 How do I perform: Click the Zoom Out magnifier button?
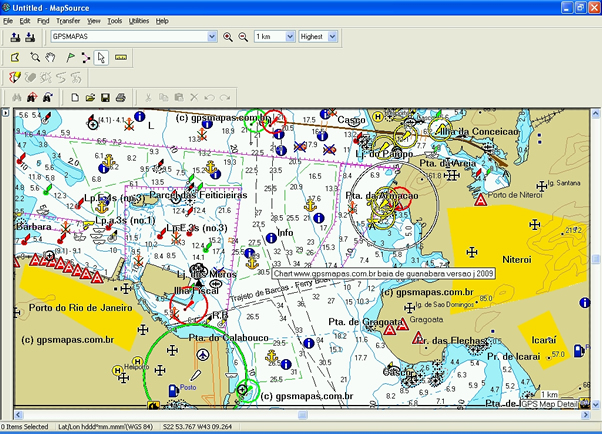pos(242,37)
